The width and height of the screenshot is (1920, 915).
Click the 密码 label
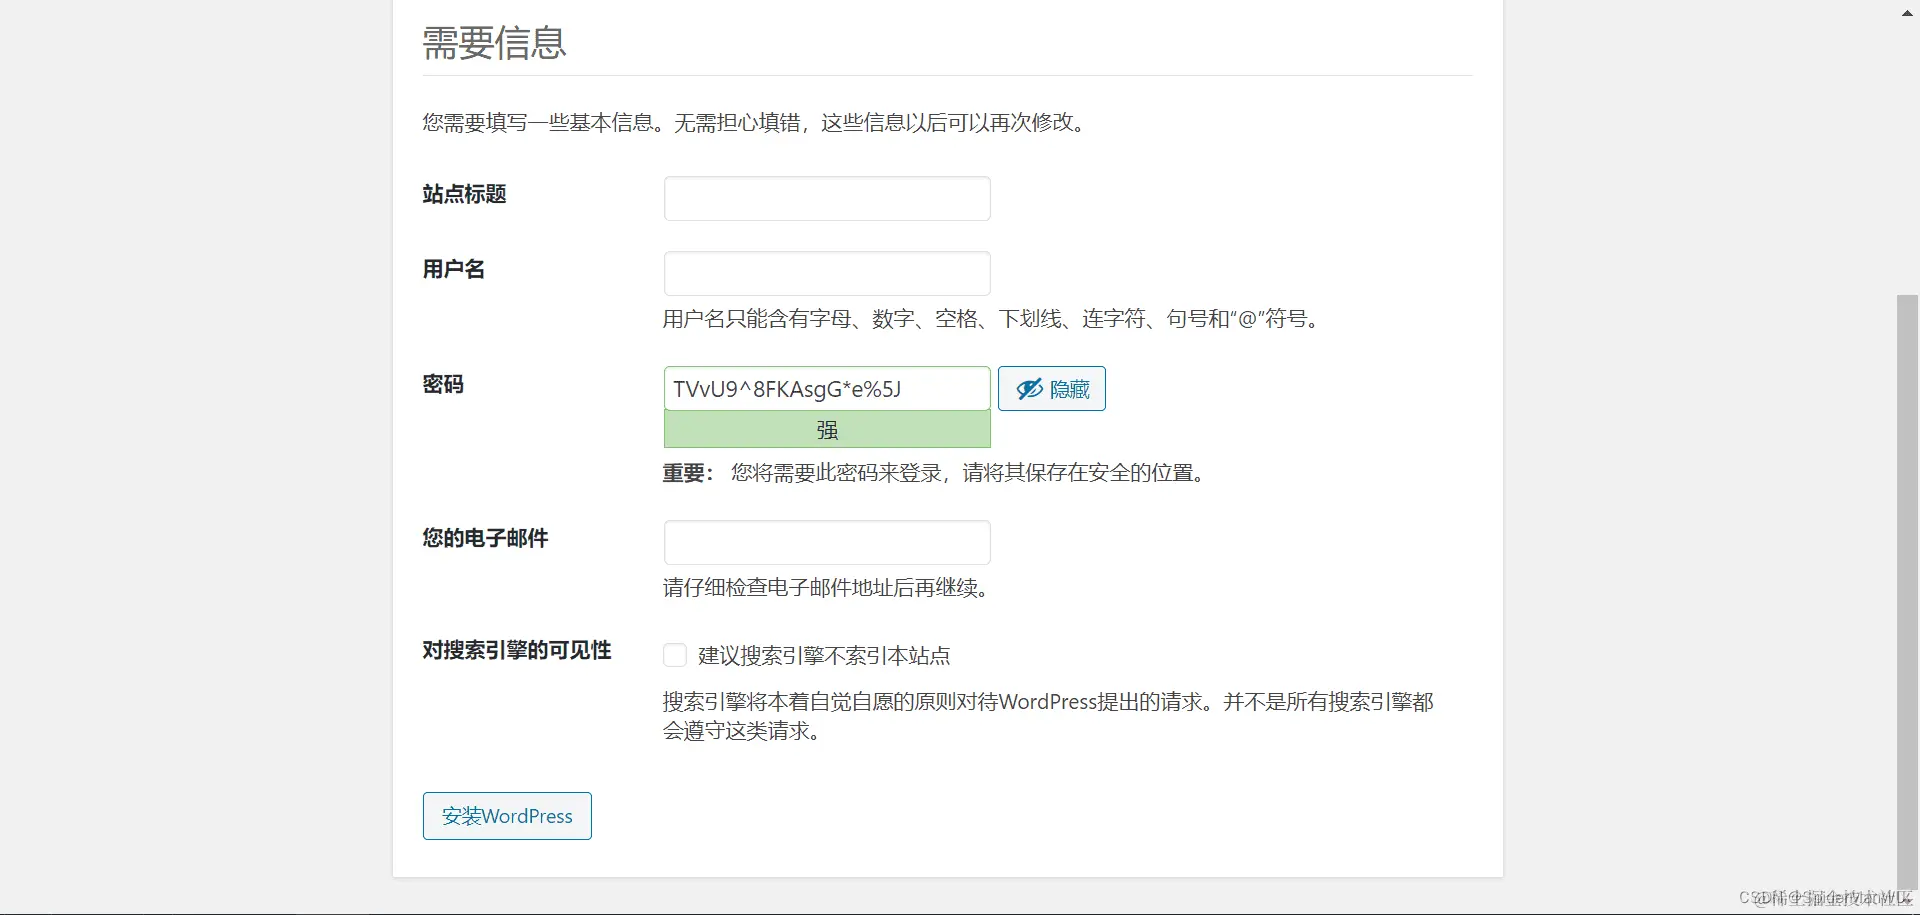point(443,385)
